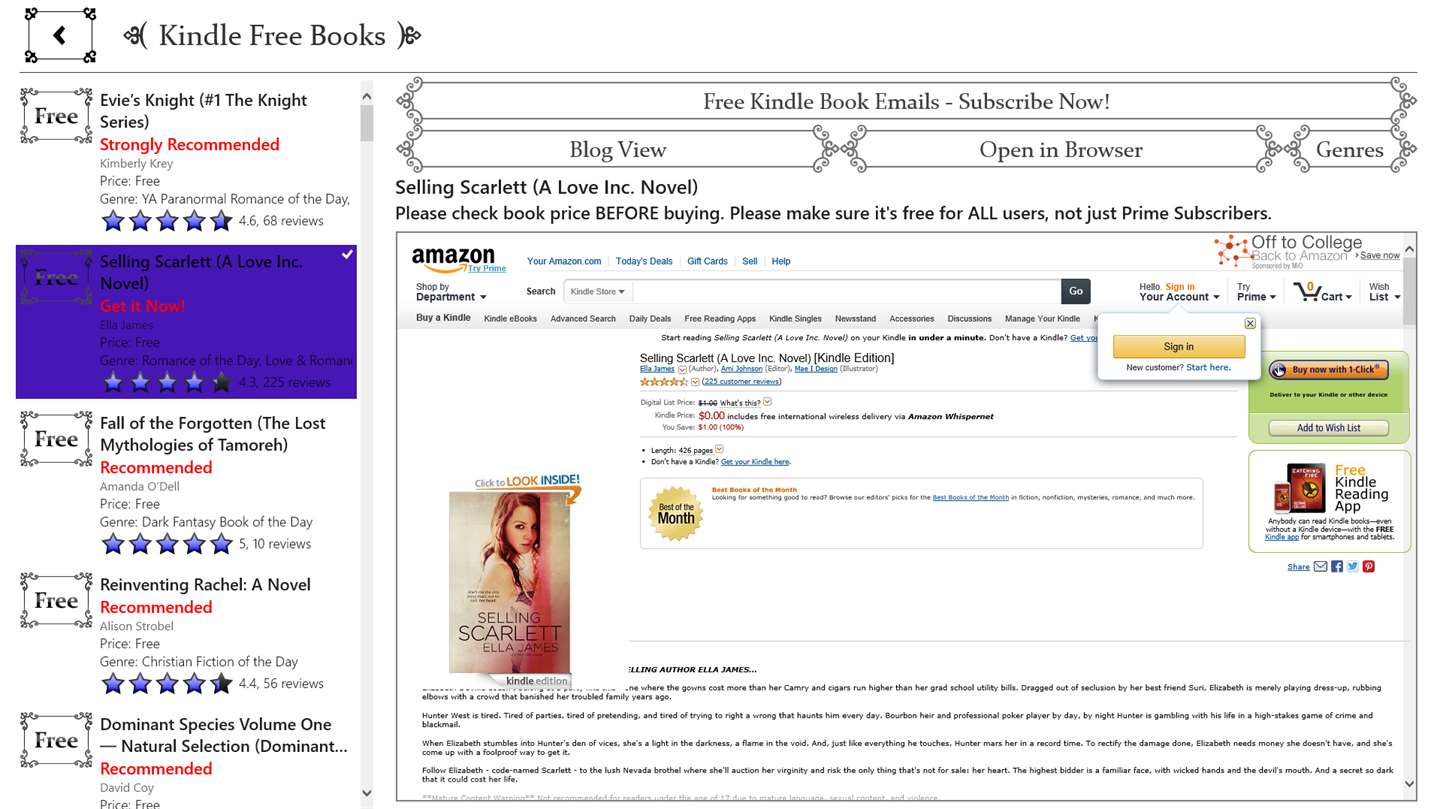Screen dimensions: 1440x809
Task: Deselect the checked Selling Scarlett item
Action: click(x=186, y=322)
